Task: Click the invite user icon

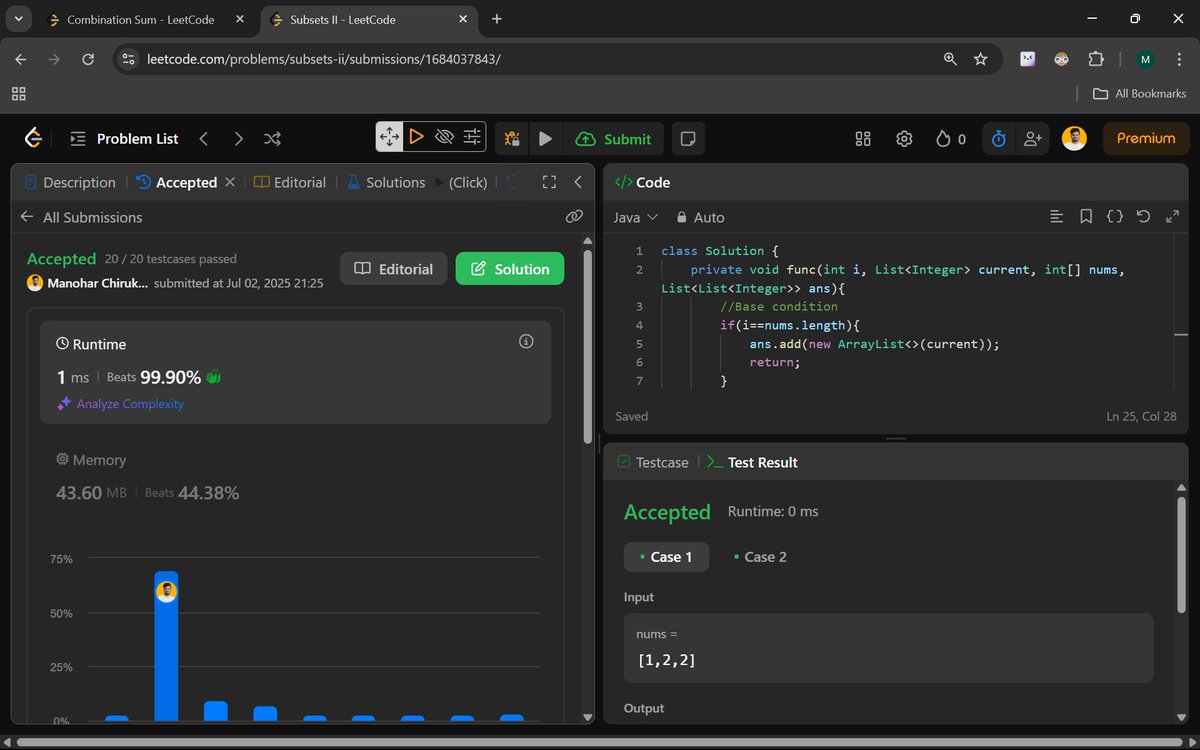Action: (1032, 139)
